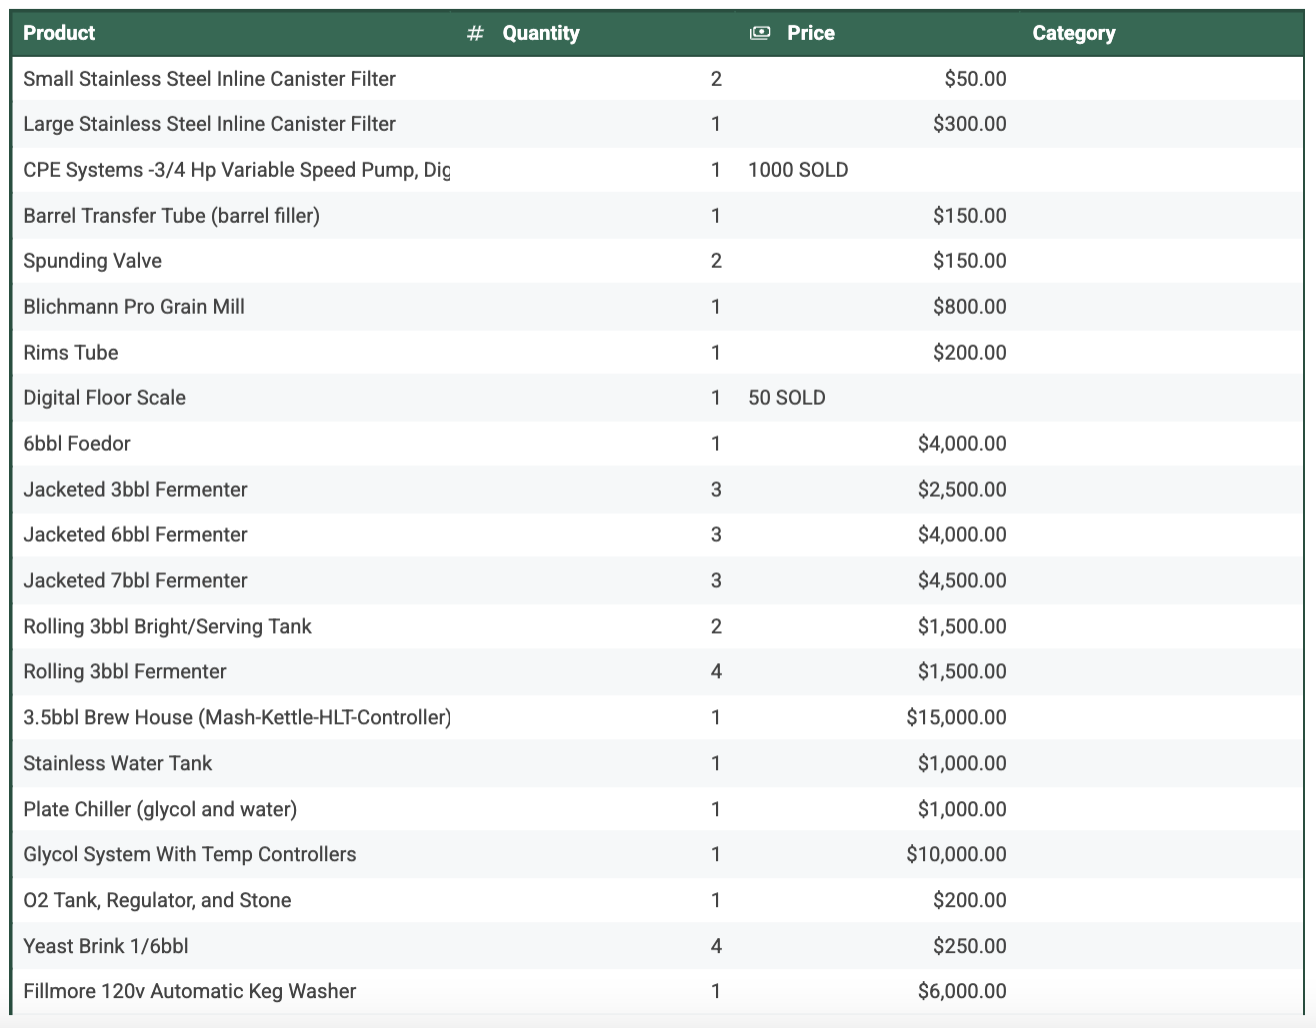Image resolution: width=1316 pixels, height=1028 pixels.
Task: Select the Jacketed 7bbl Fermenter product cell
Action: pos(135,581)
